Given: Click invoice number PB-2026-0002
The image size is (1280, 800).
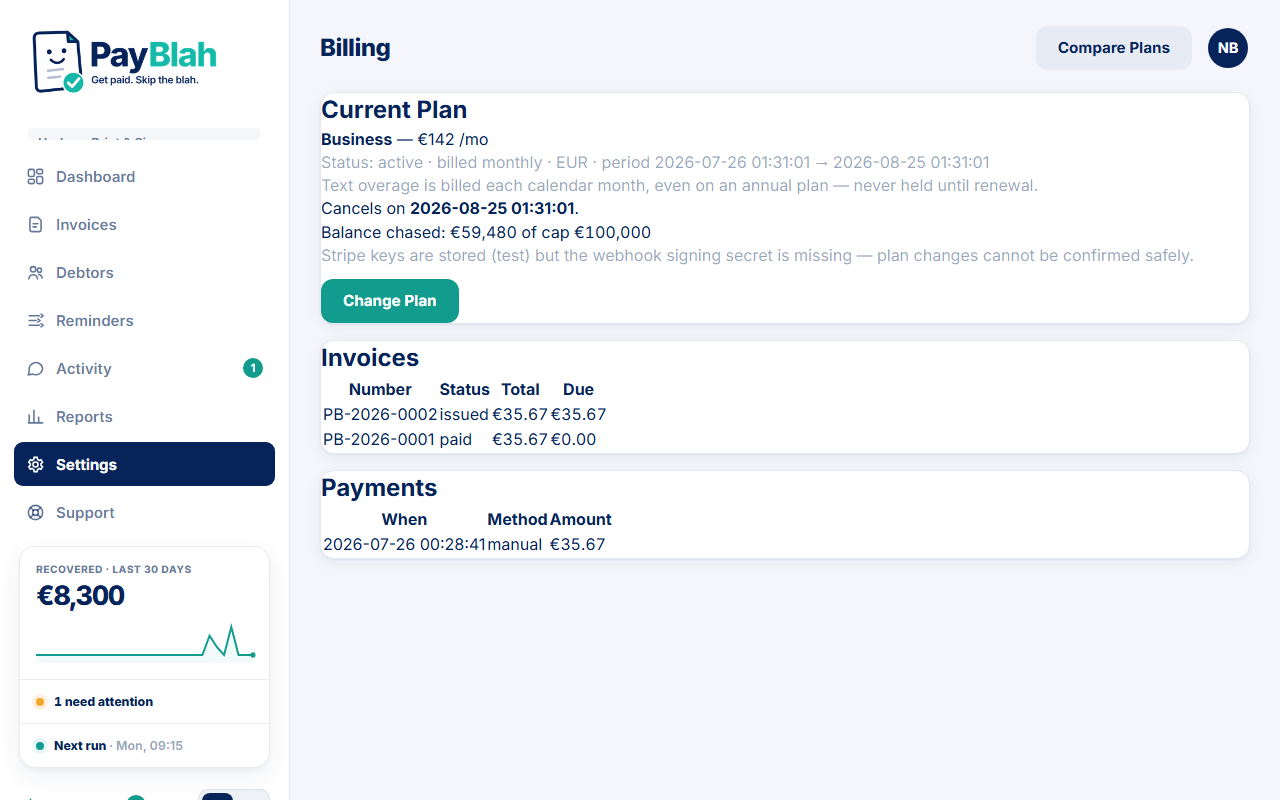Looking at the screenshot, I should coord(380,414).
